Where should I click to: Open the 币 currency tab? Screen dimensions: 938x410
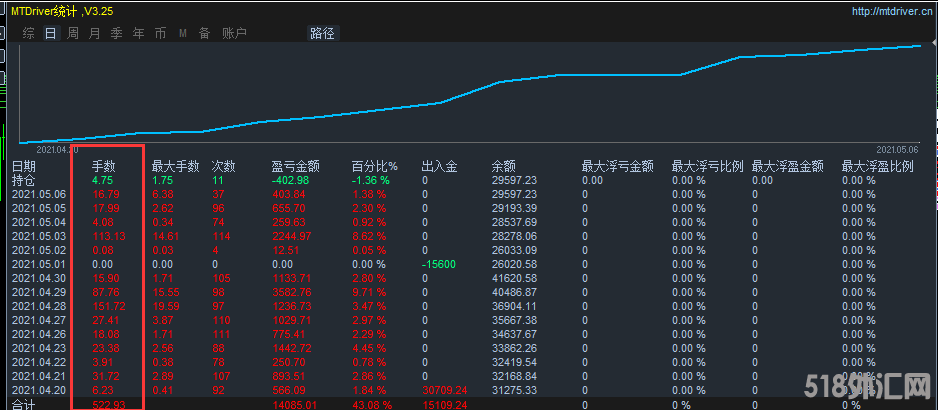160,33
